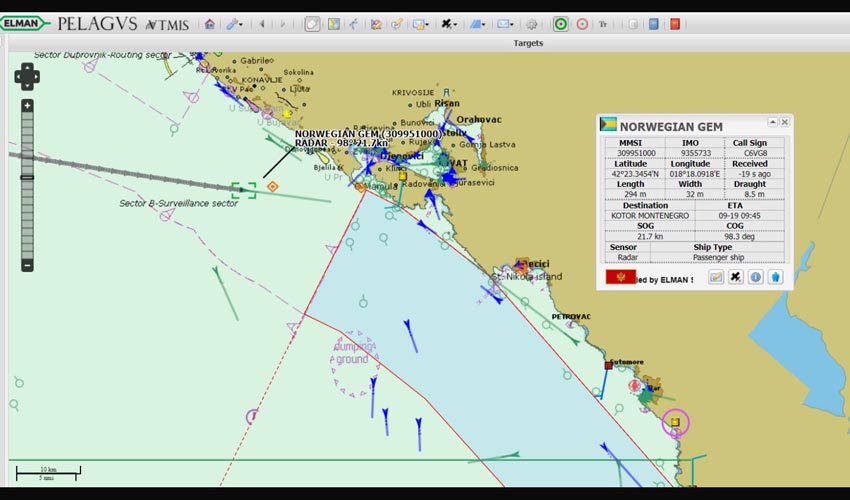The width and height of the screenshot is (850, 500).
Task: Click the blue book icon
Action: [653, 24]
